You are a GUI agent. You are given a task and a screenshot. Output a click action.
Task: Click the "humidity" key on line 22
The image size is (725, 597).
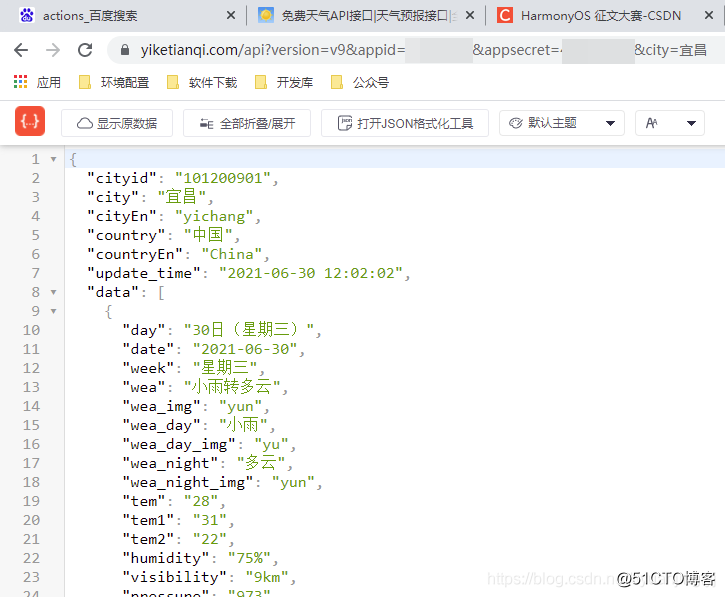(166, 558)
